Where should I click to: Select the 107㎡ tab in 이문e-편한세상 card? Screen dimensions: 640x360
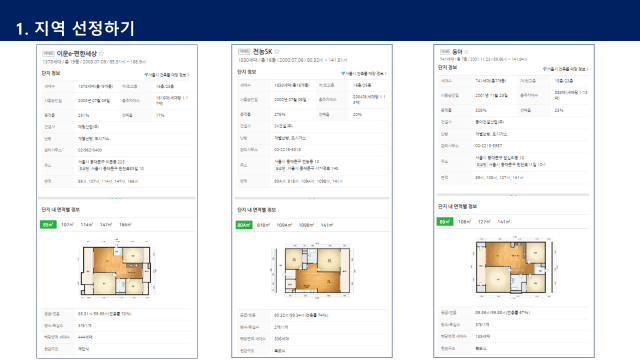pos(67,225)
